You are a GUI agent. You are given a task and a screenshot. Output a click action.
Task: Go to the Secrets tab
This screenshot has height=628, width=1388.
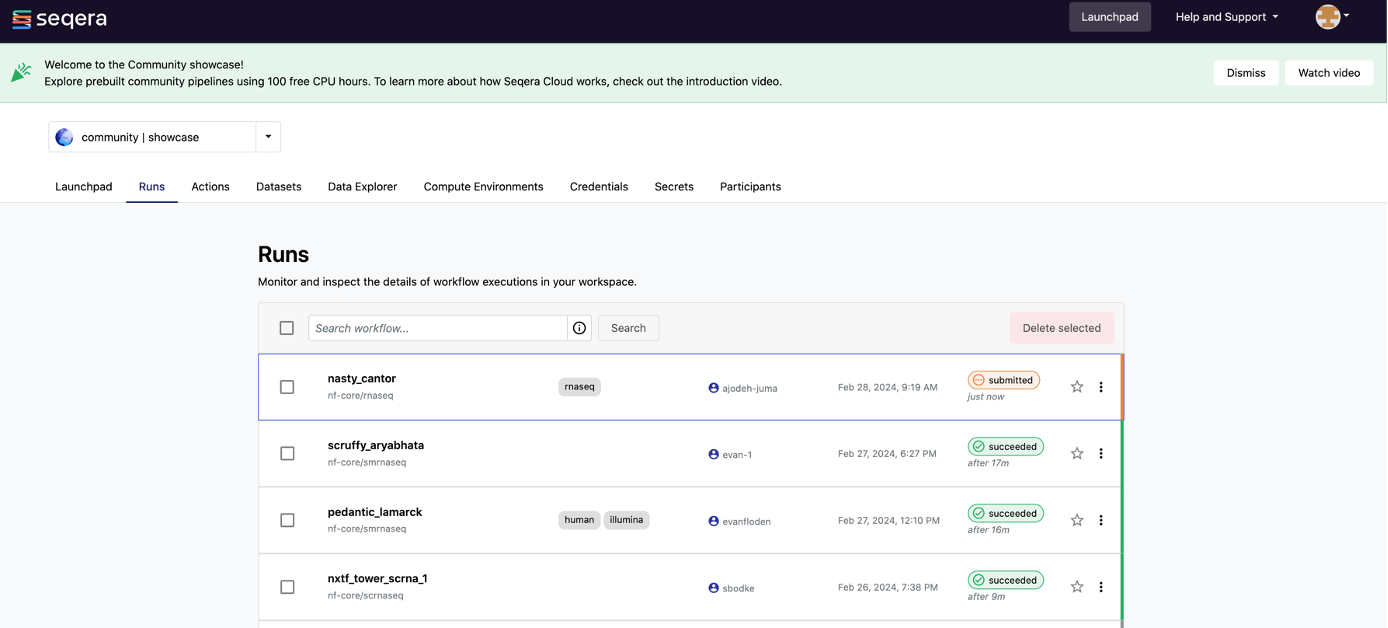pos(674,187)
